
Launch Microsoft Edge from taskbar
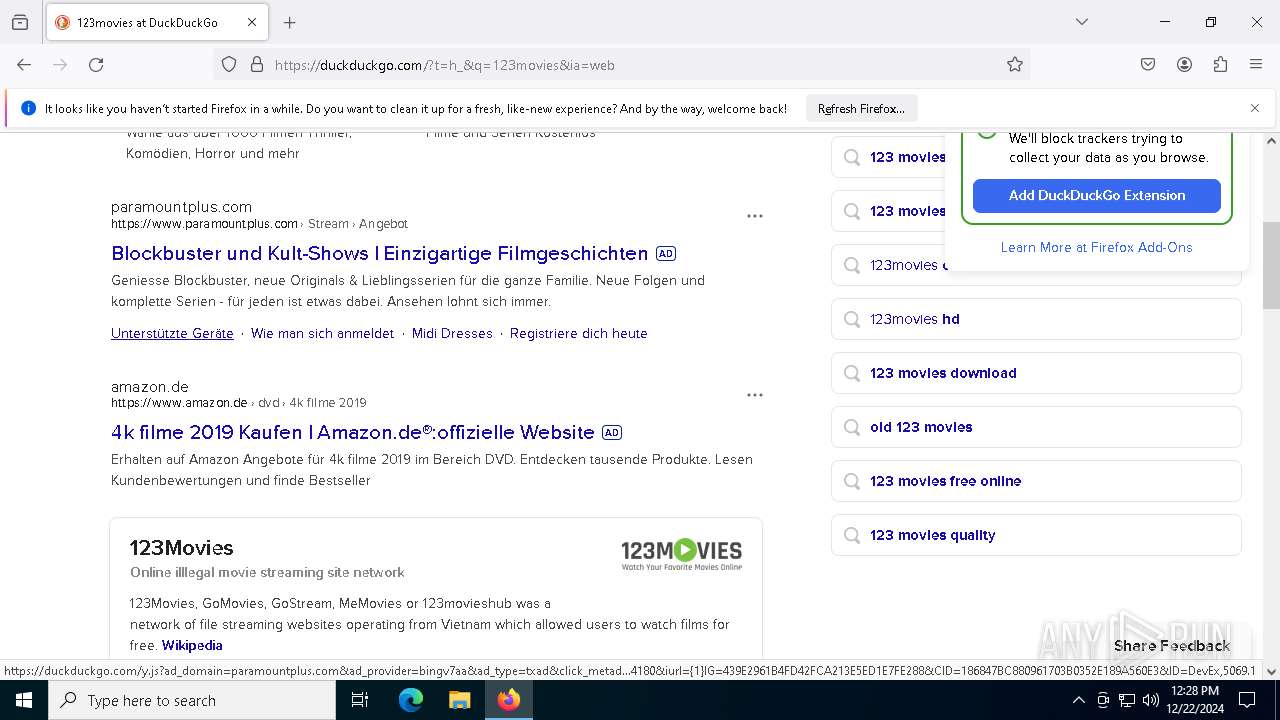[411, 701]
